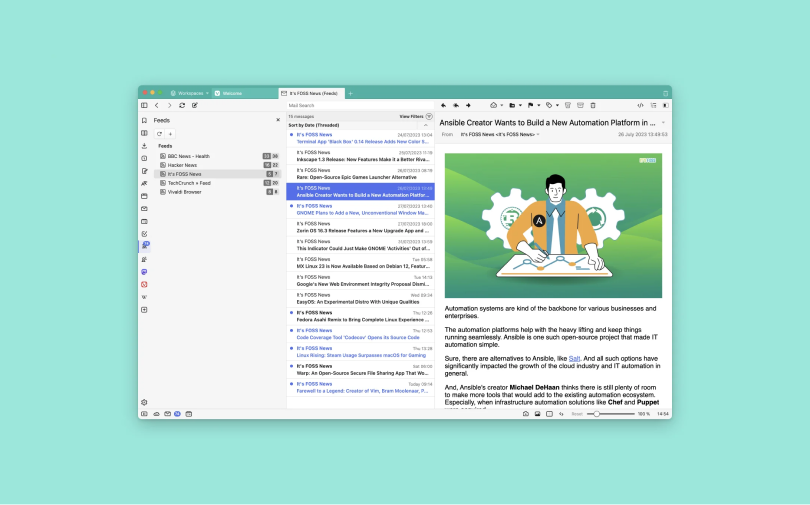Select the Hacker News feed
810x505 pixels.
click(181, 165)
